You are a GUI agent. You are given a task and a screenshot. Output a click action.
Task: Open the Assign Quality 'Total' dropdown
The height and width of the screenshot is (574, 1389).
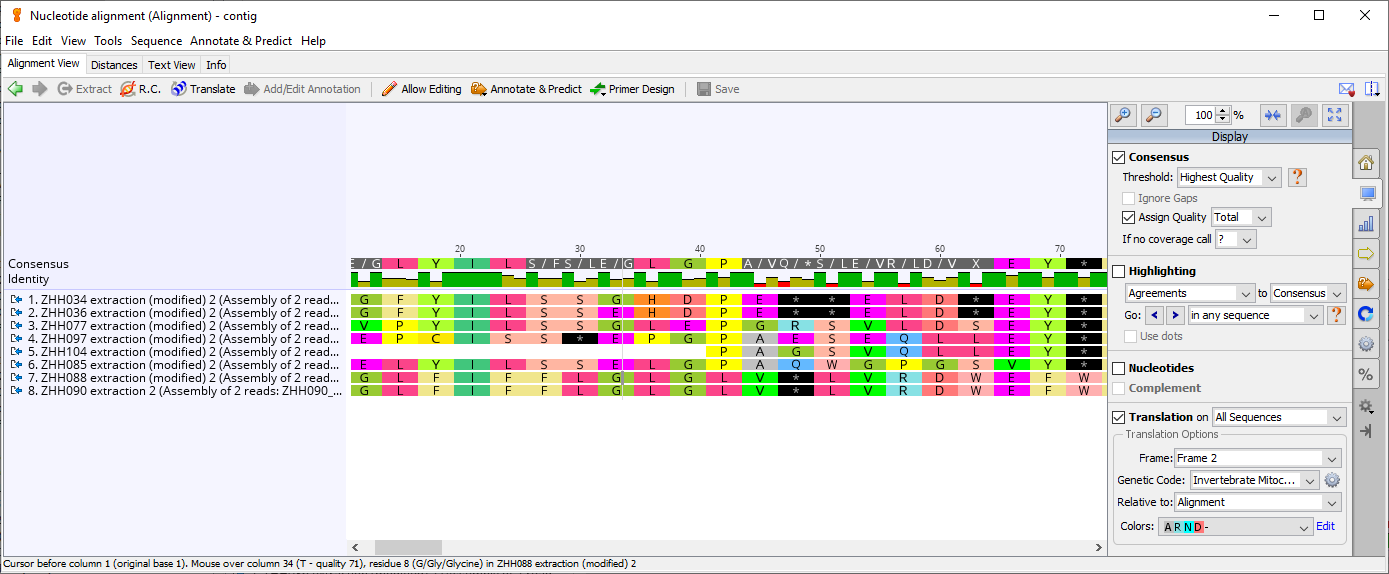coord(1241,217)
